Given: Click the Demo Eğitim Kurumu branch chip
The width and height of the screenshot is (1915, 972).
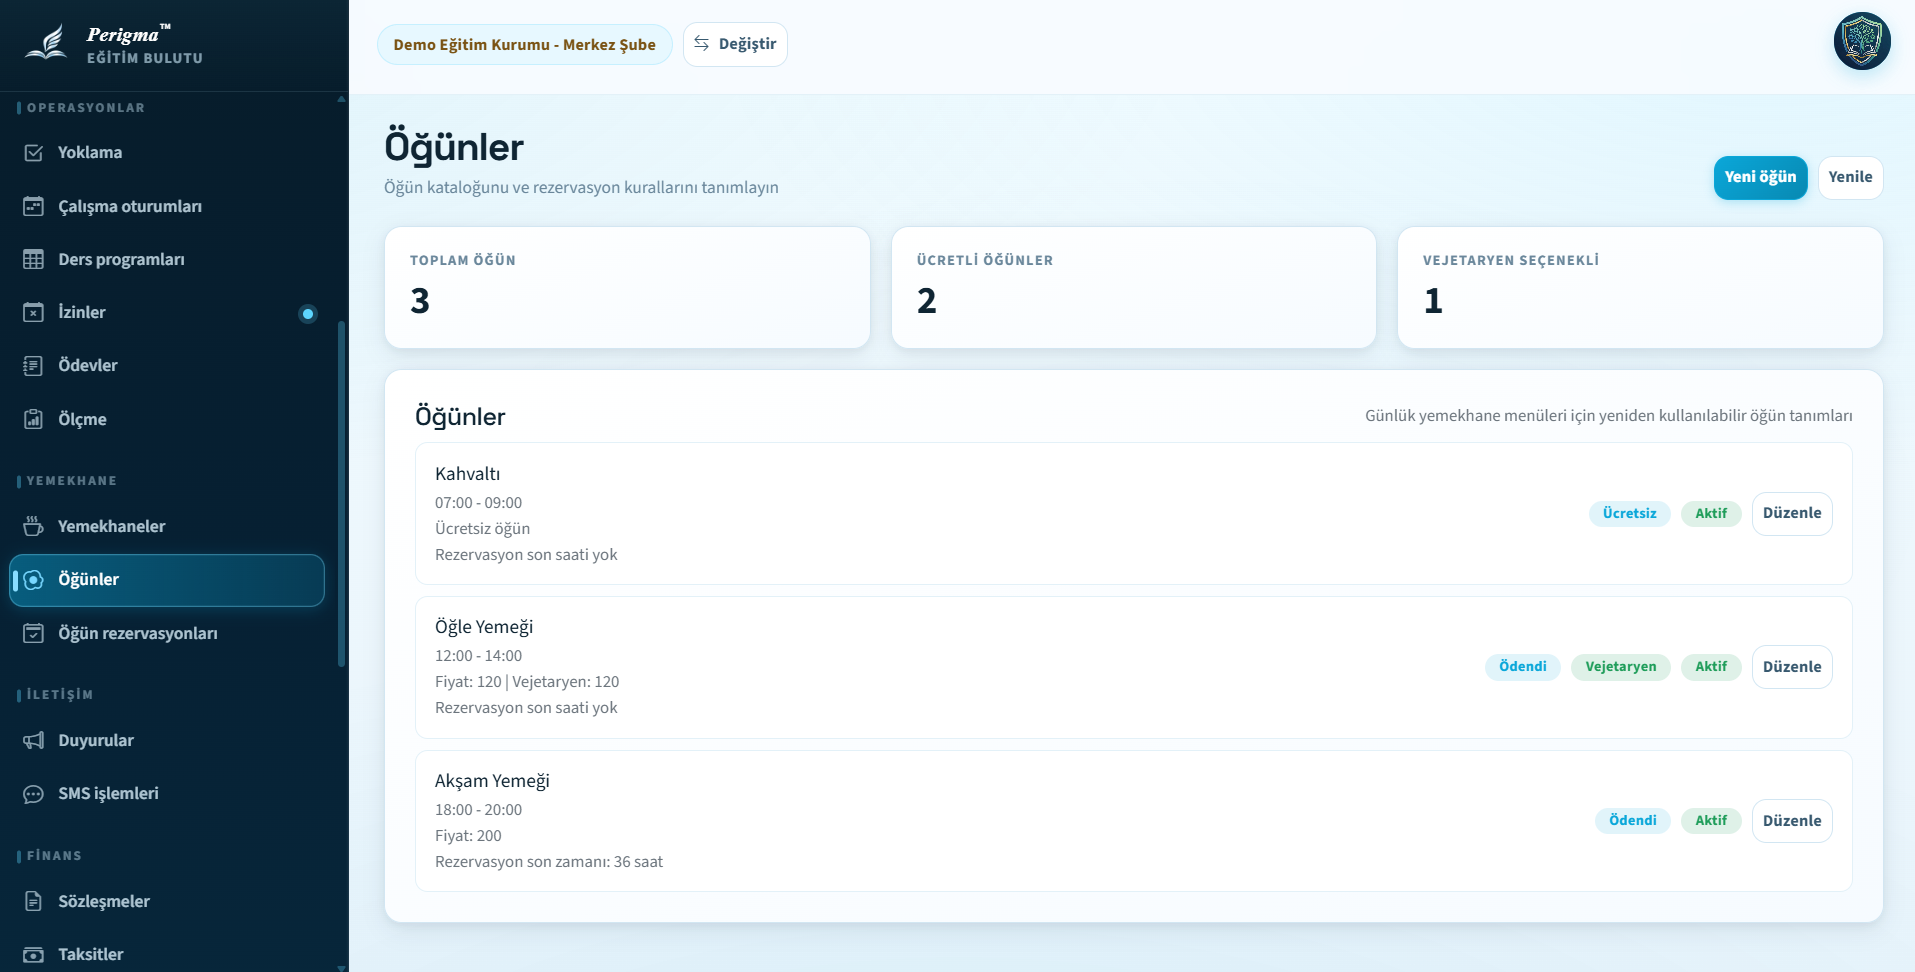Looking at the screenshot, I should pyautogui.click(x=524, y=45).
